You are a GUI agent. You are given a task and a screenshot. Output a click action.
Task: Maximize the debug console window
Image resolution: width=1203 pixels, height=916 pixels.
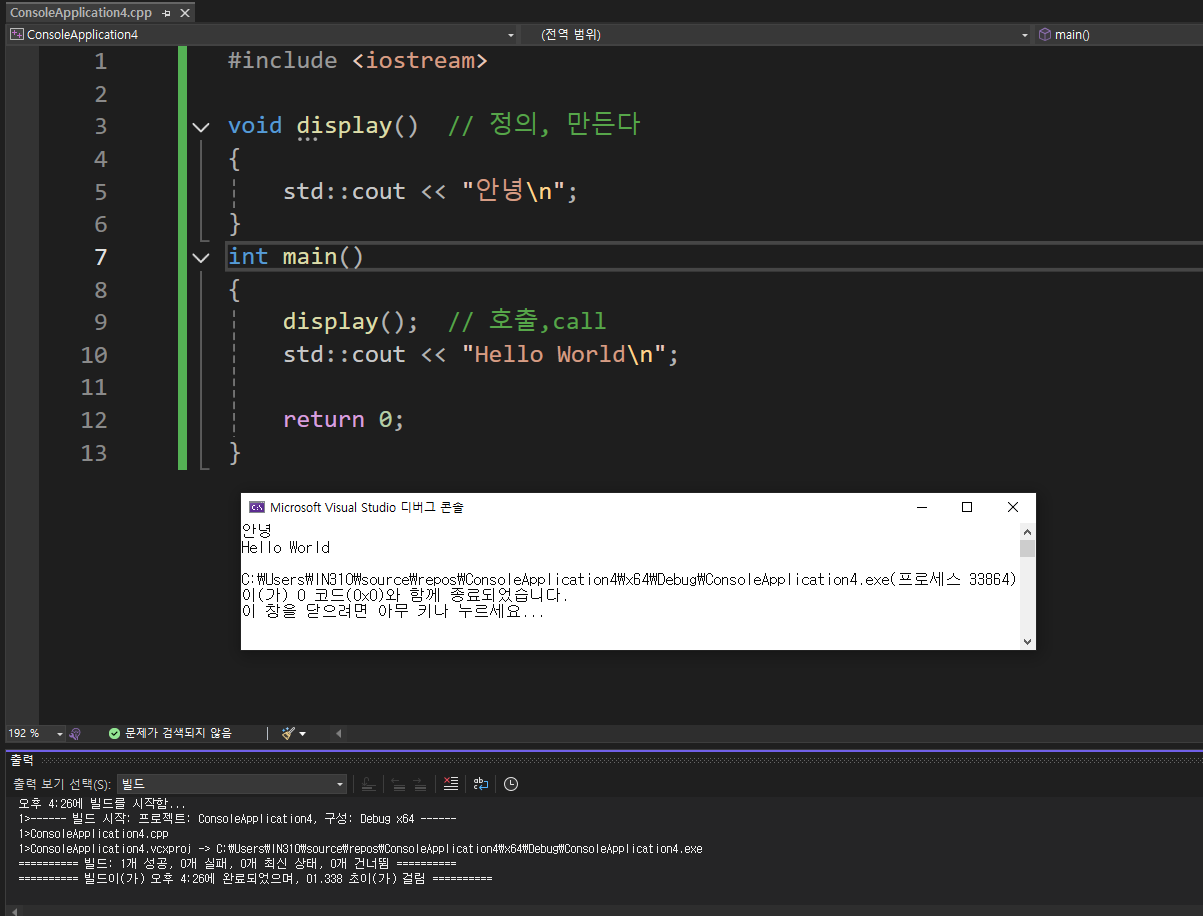(967, 507)
